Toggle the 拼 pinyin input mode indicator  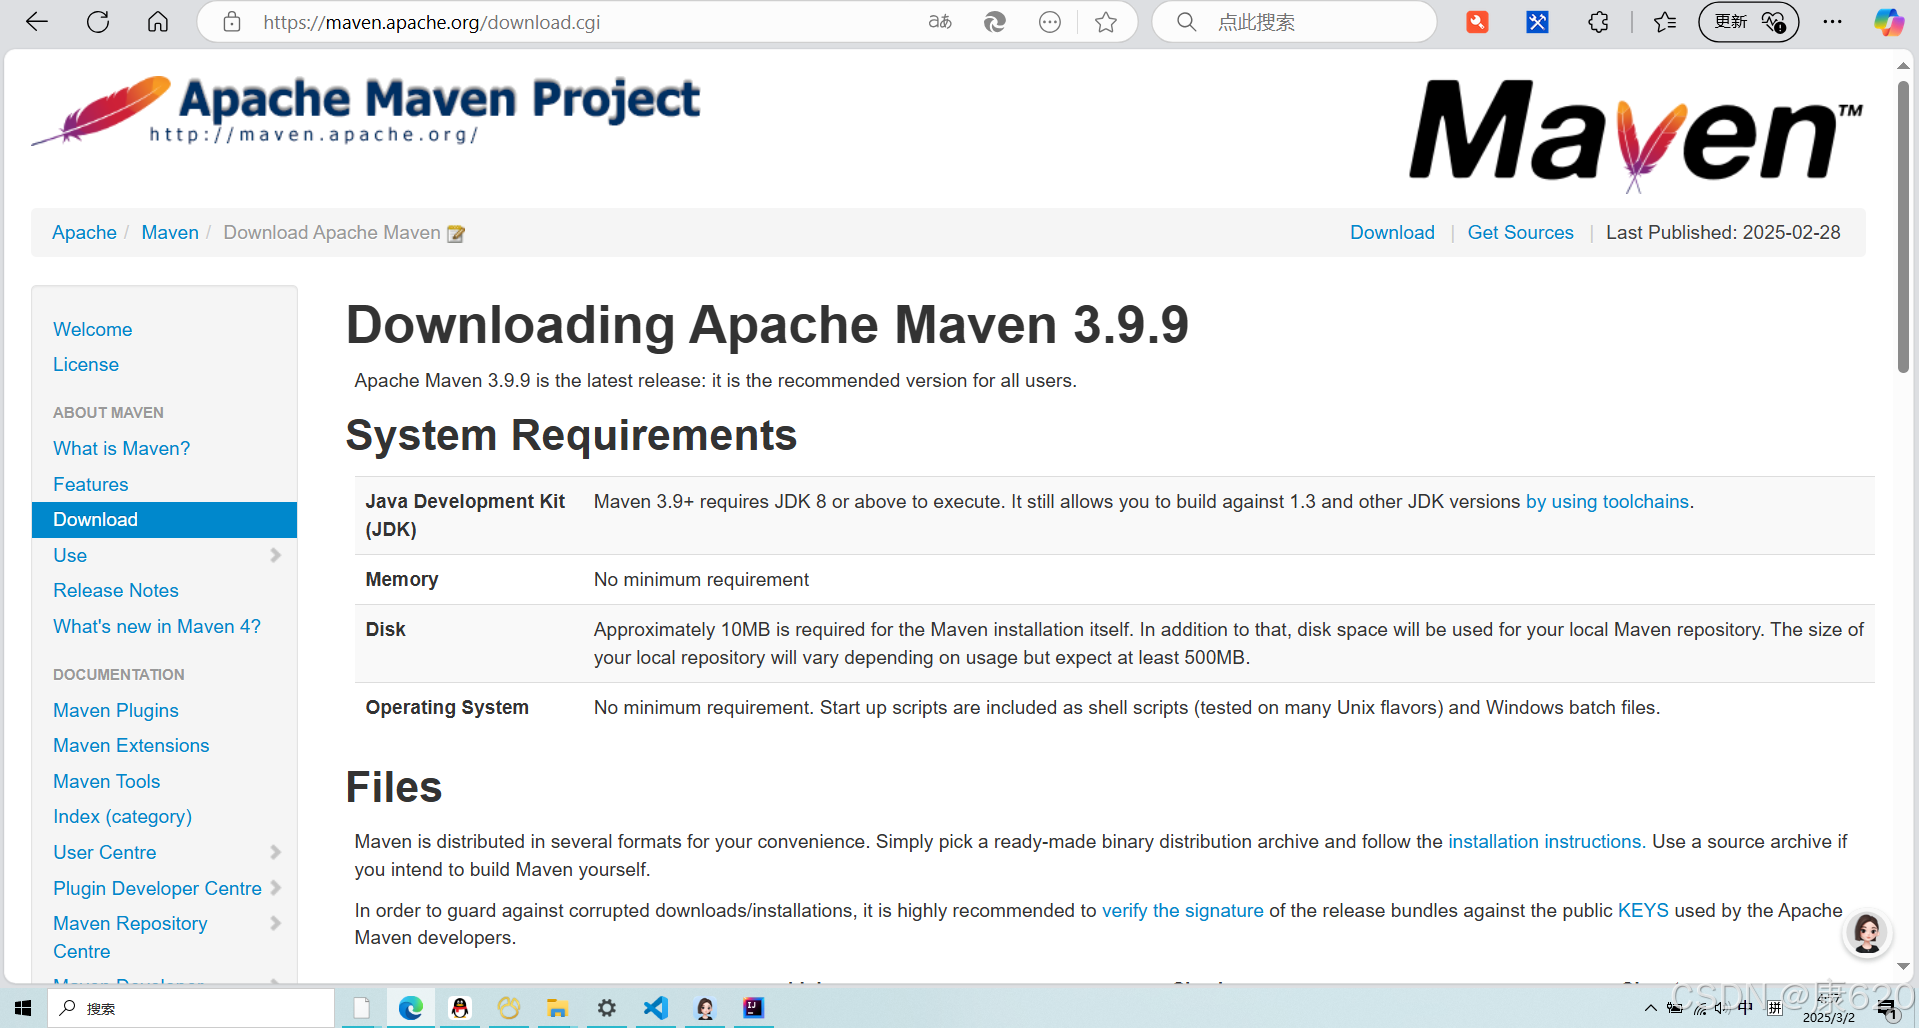coord(1775,1008)
